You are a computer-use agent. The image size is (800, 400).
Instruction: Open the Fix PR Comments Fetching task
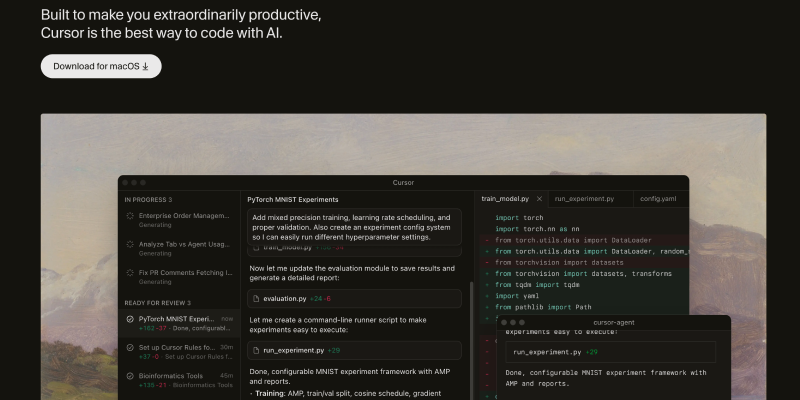179,277
